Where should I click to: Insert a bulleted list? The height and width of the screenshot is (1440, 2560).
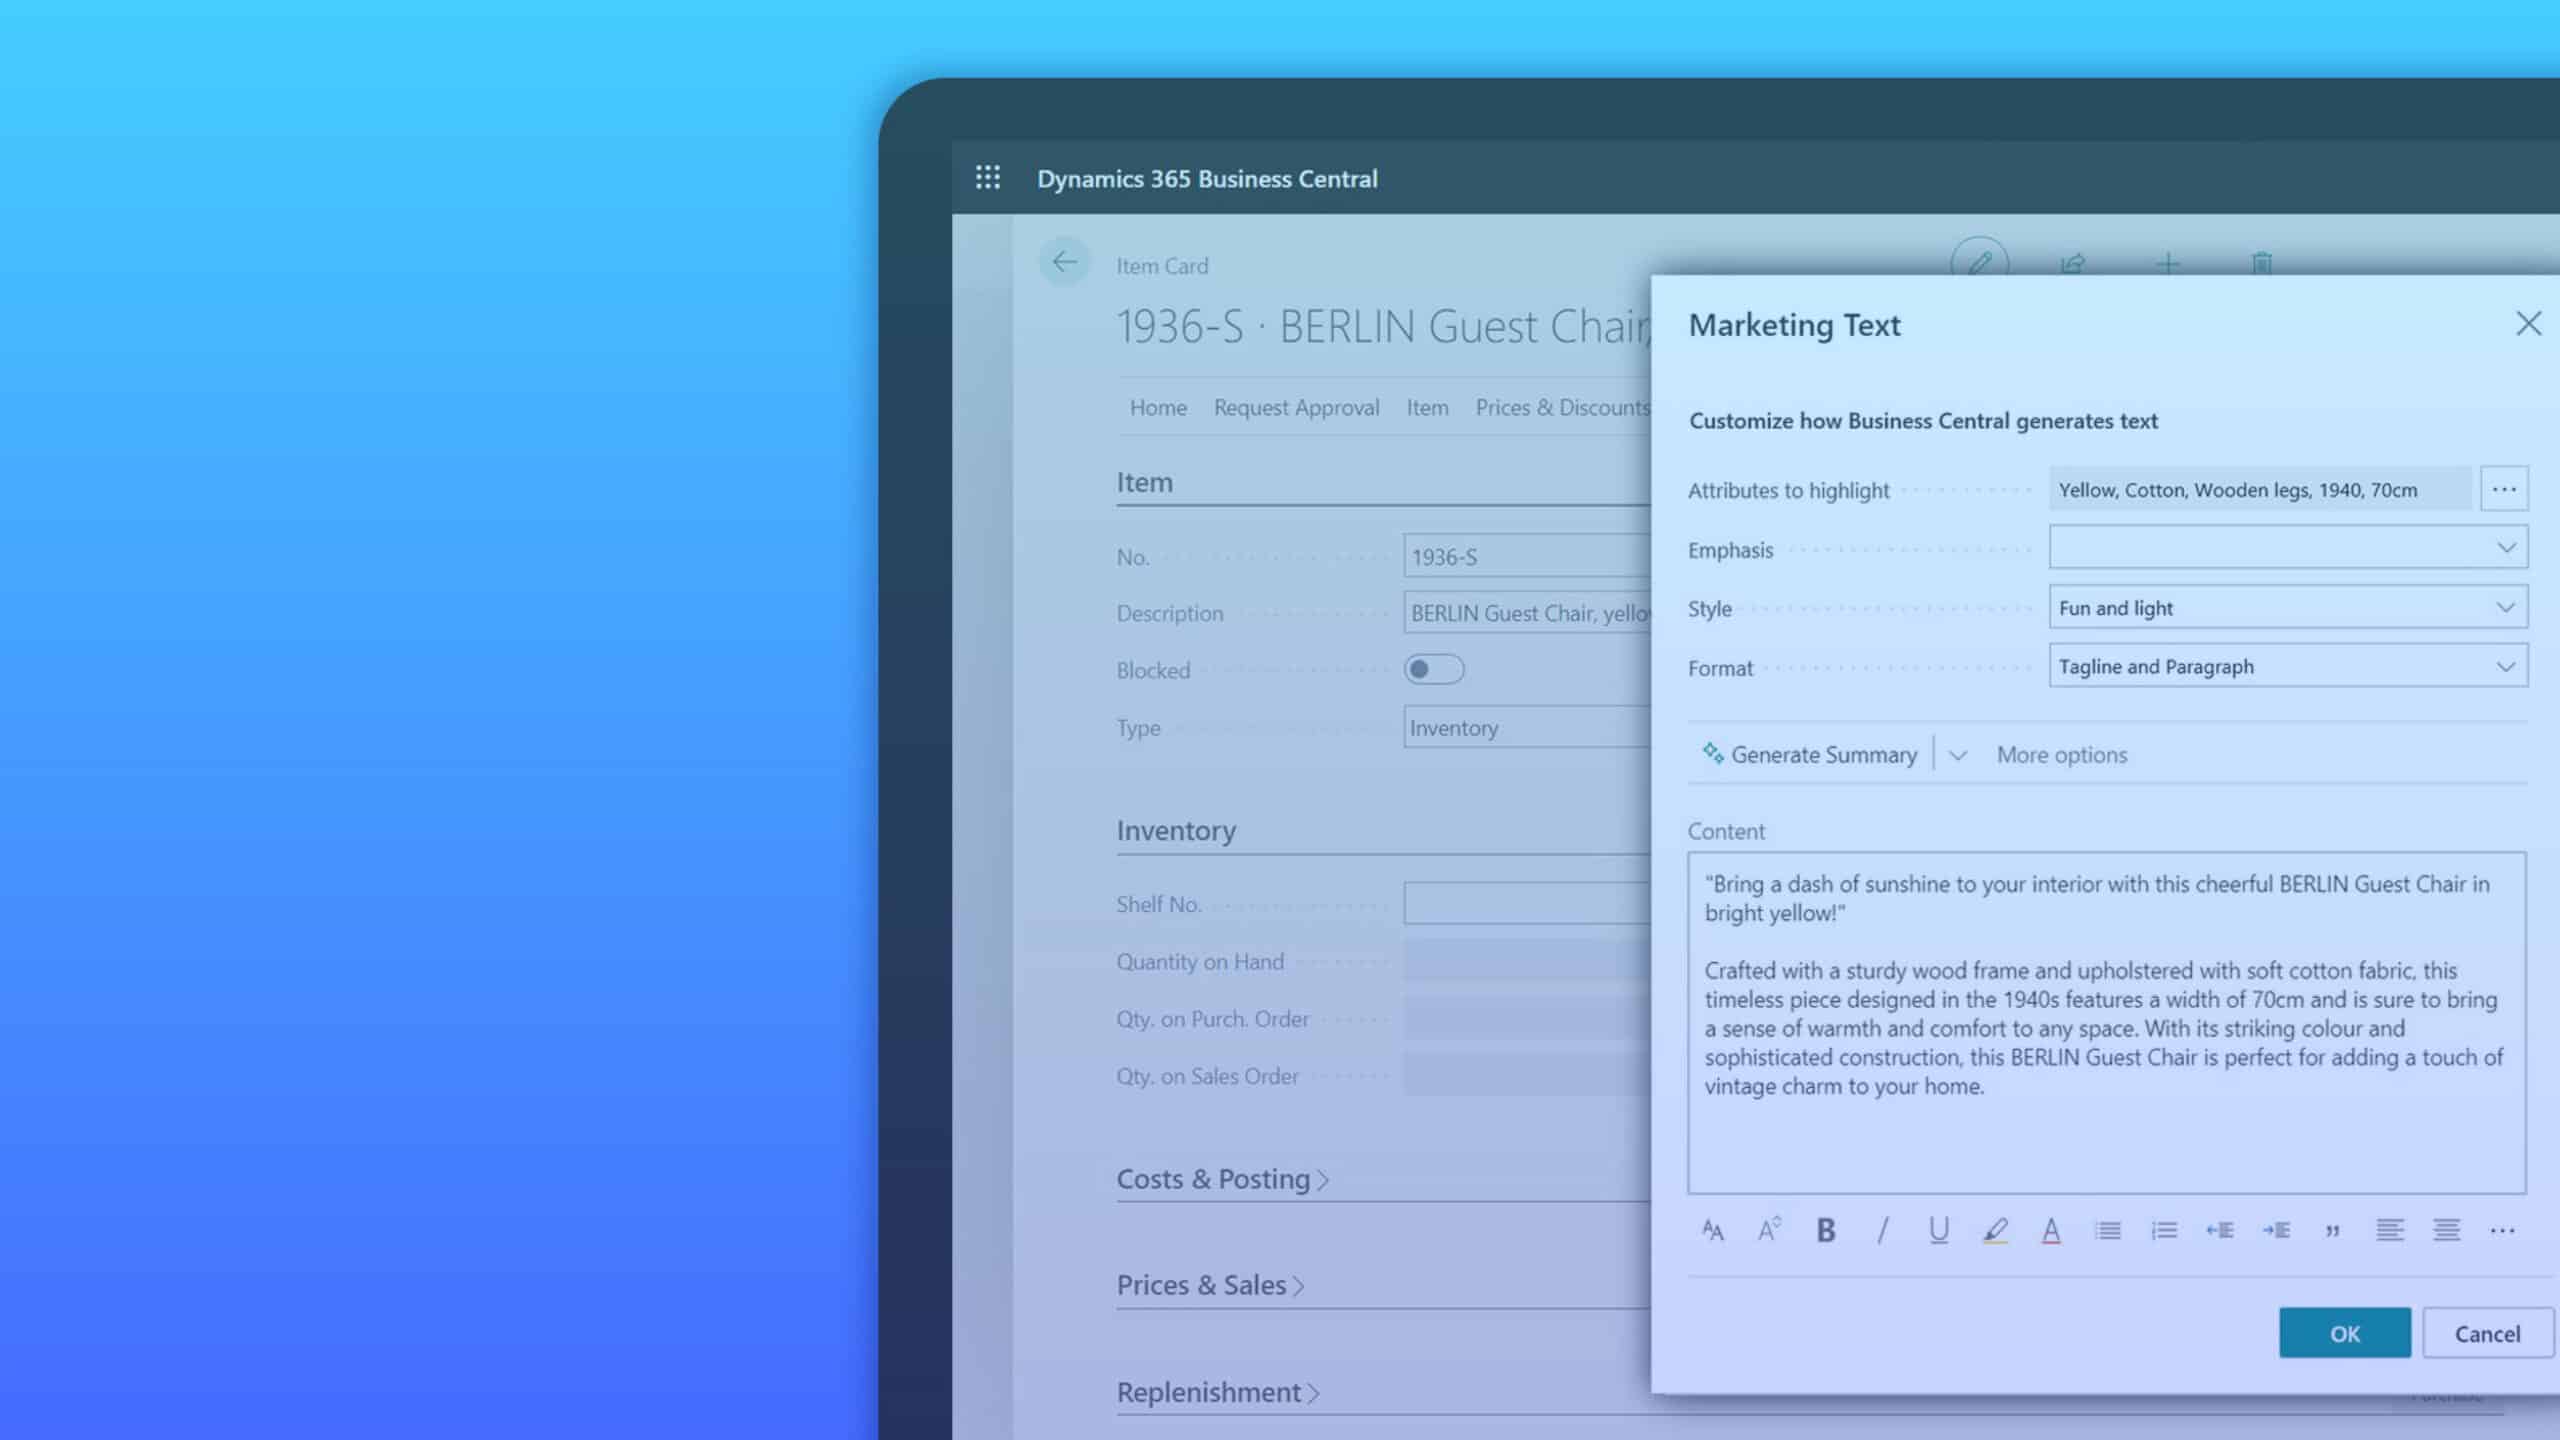[x=2108, y=1231]
